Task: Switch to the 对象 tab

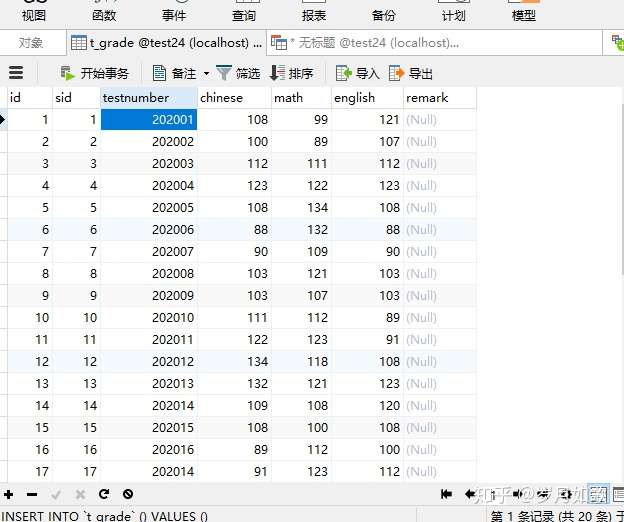Action: click(31, 43)
